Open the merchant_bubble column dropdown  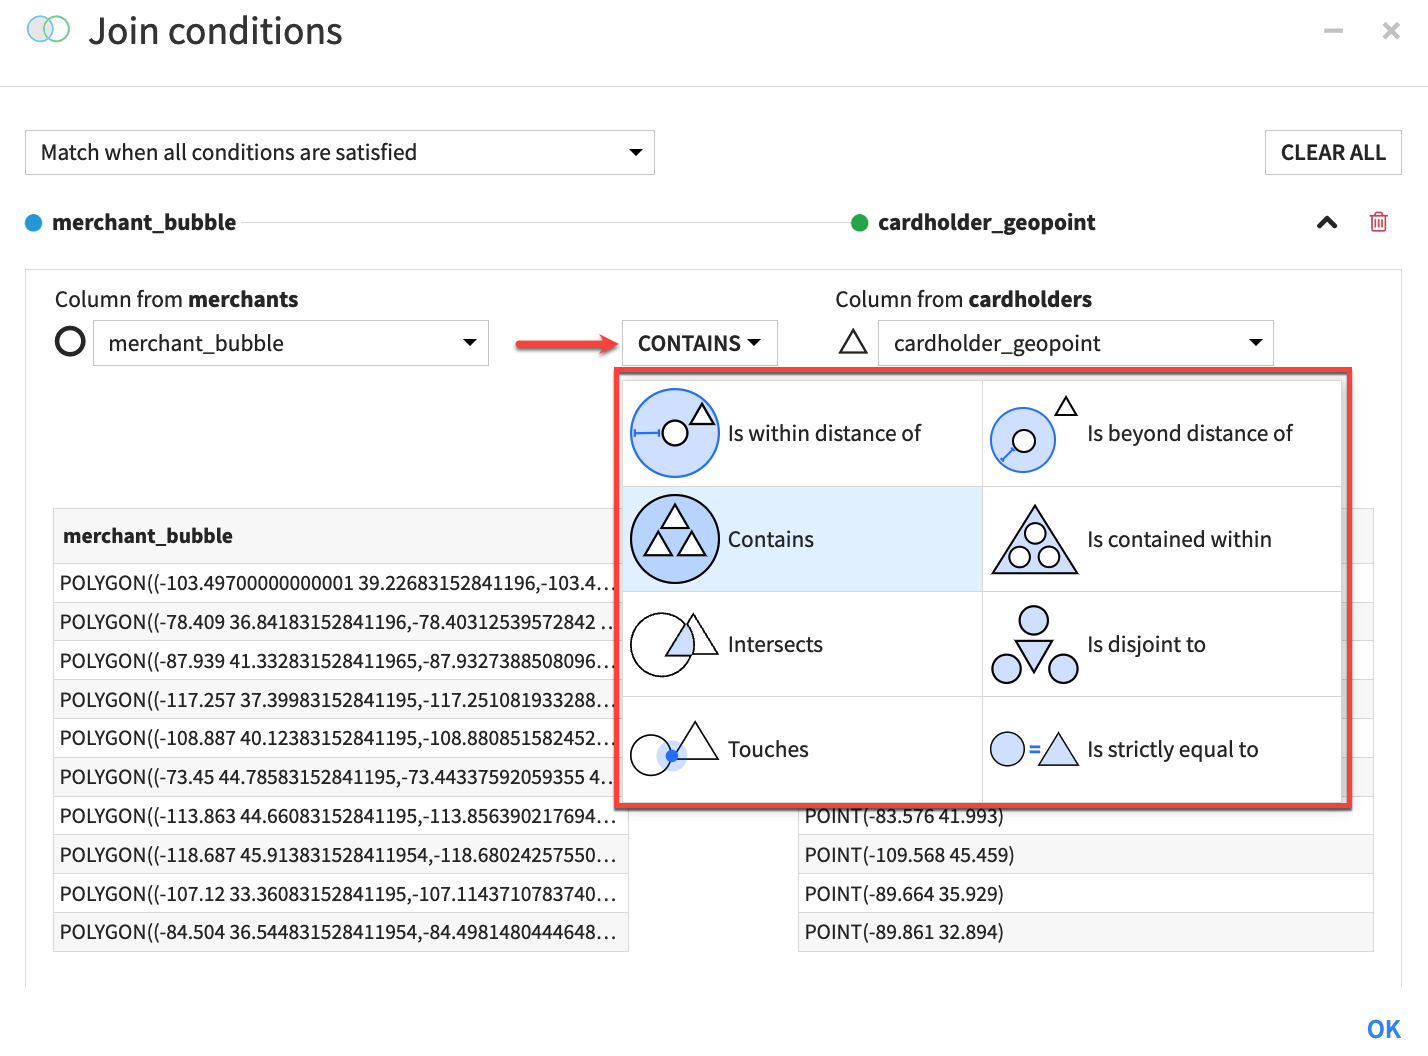pos(469,343)
